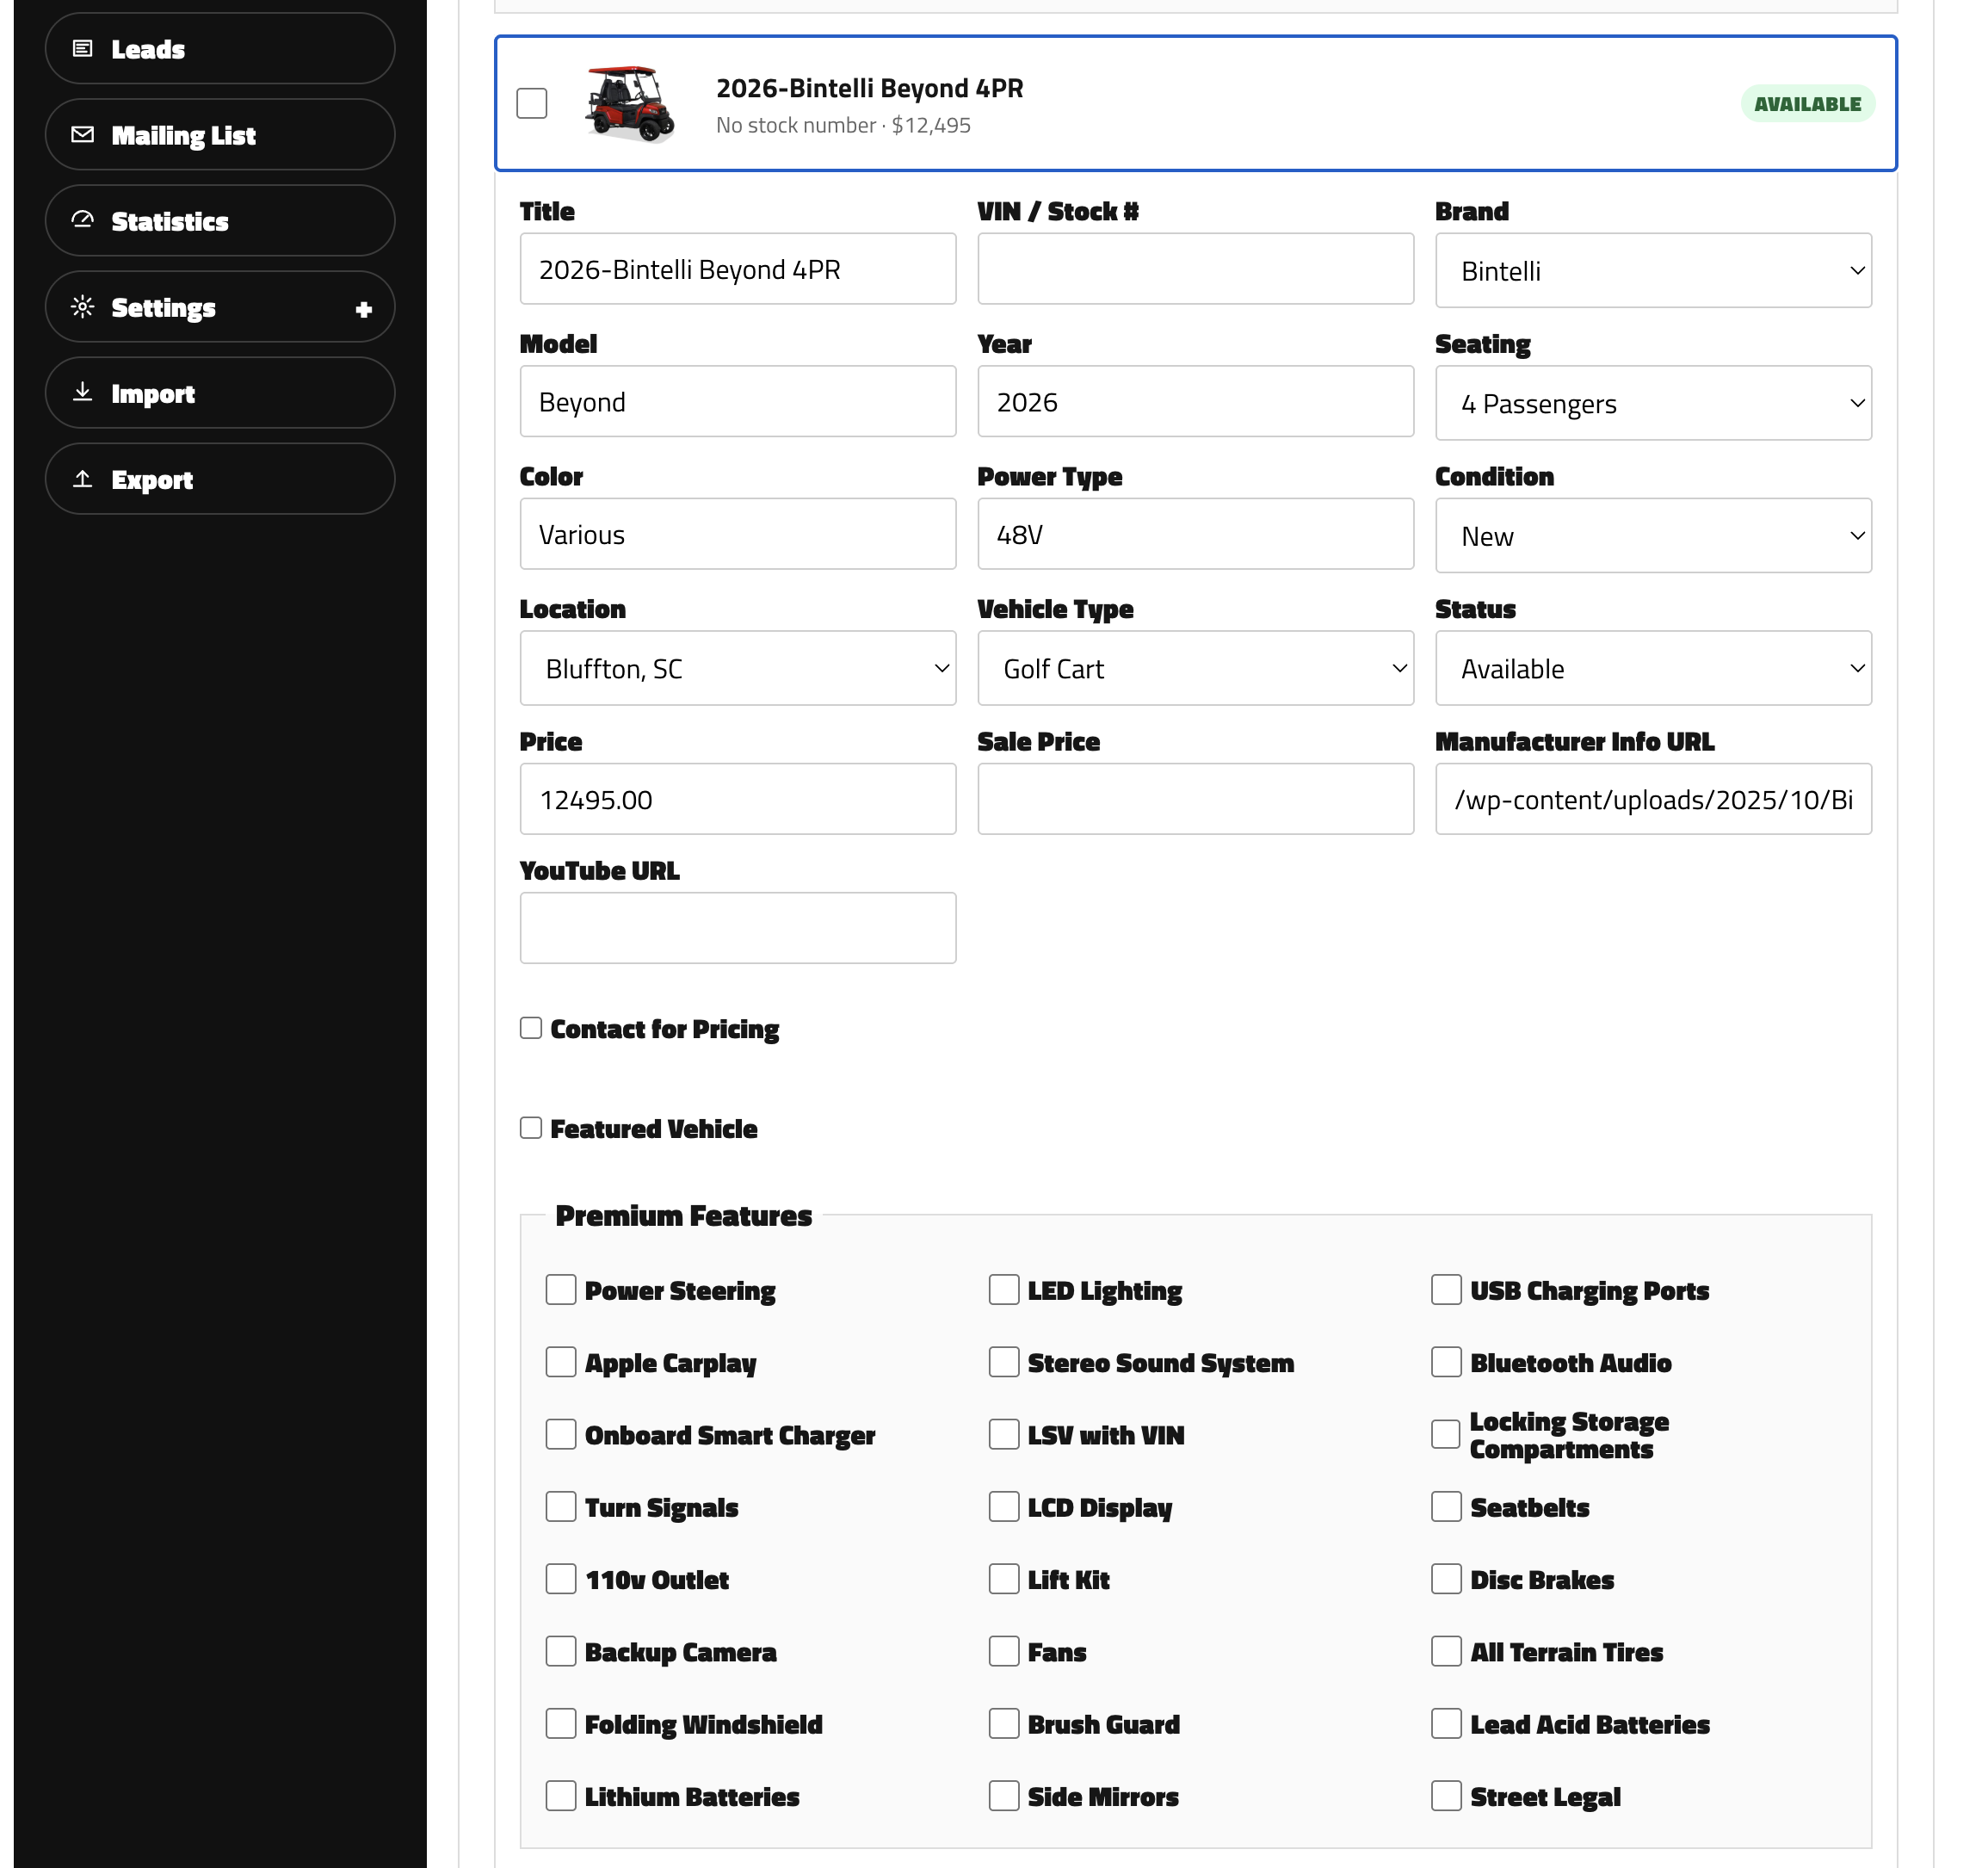Check the Lithium Batteries feature

[x=561, y=1795]
